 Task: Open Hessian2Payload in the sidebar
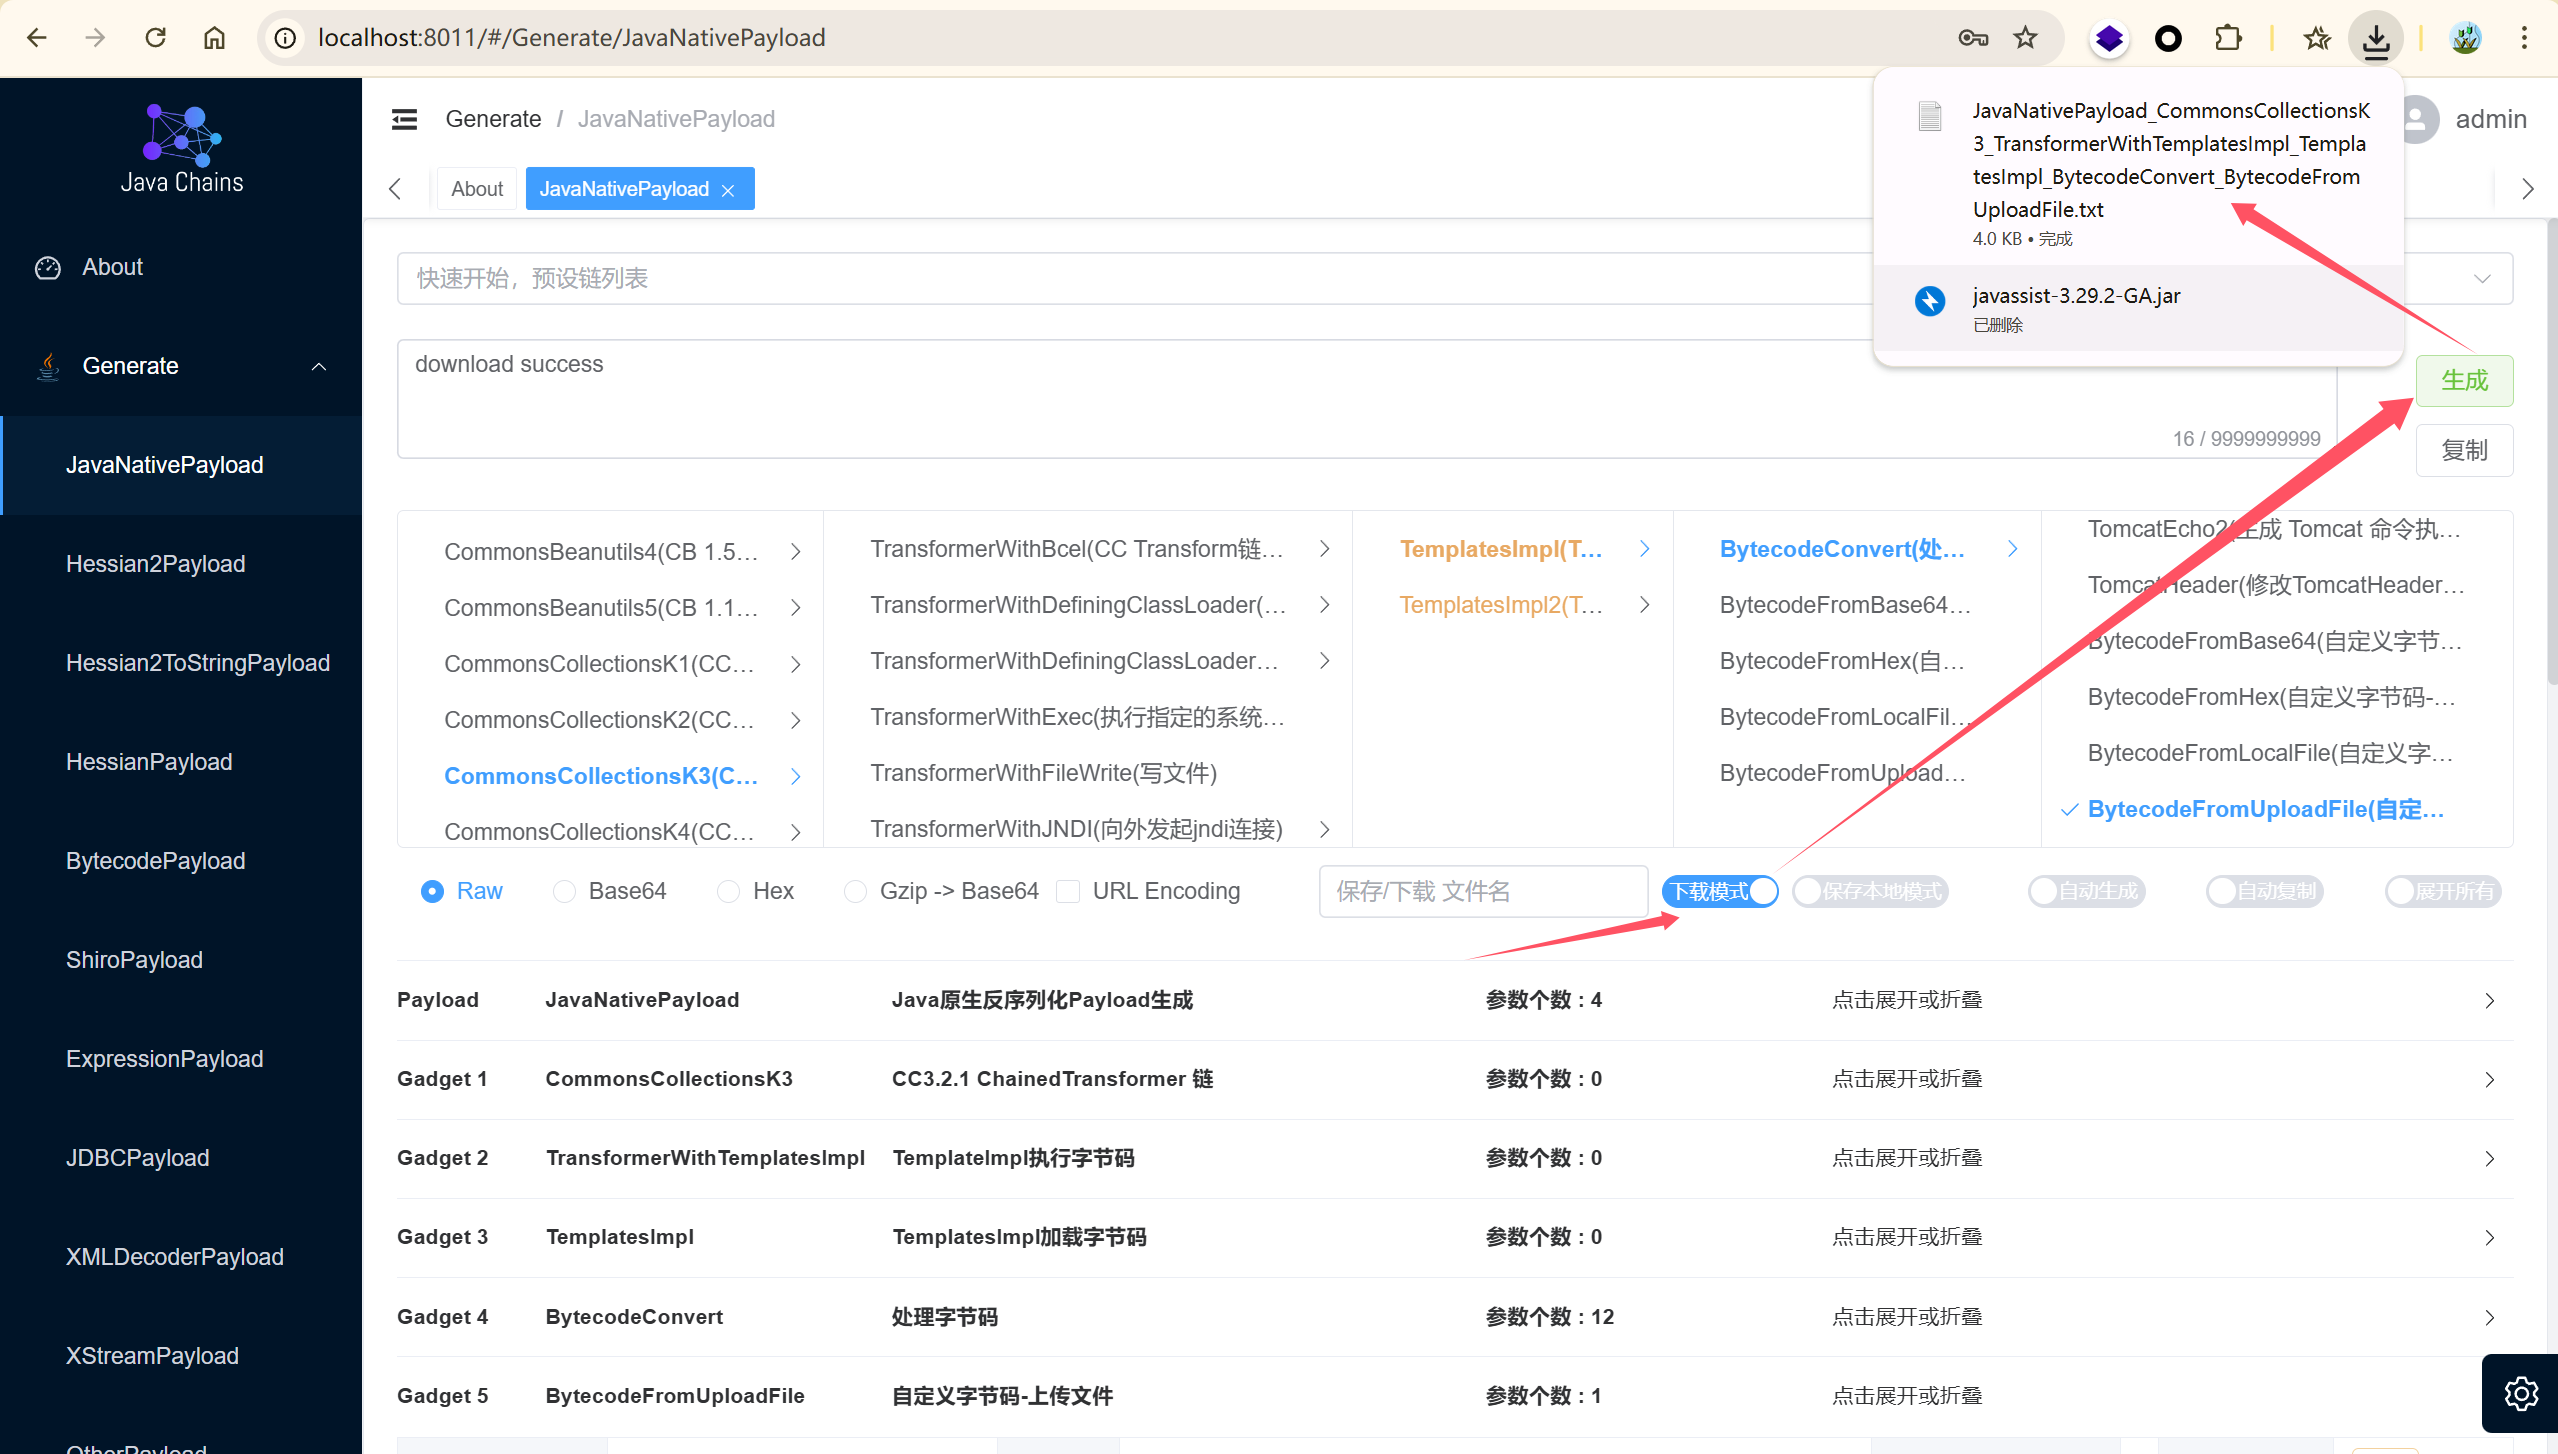click(x=155, y=564)
